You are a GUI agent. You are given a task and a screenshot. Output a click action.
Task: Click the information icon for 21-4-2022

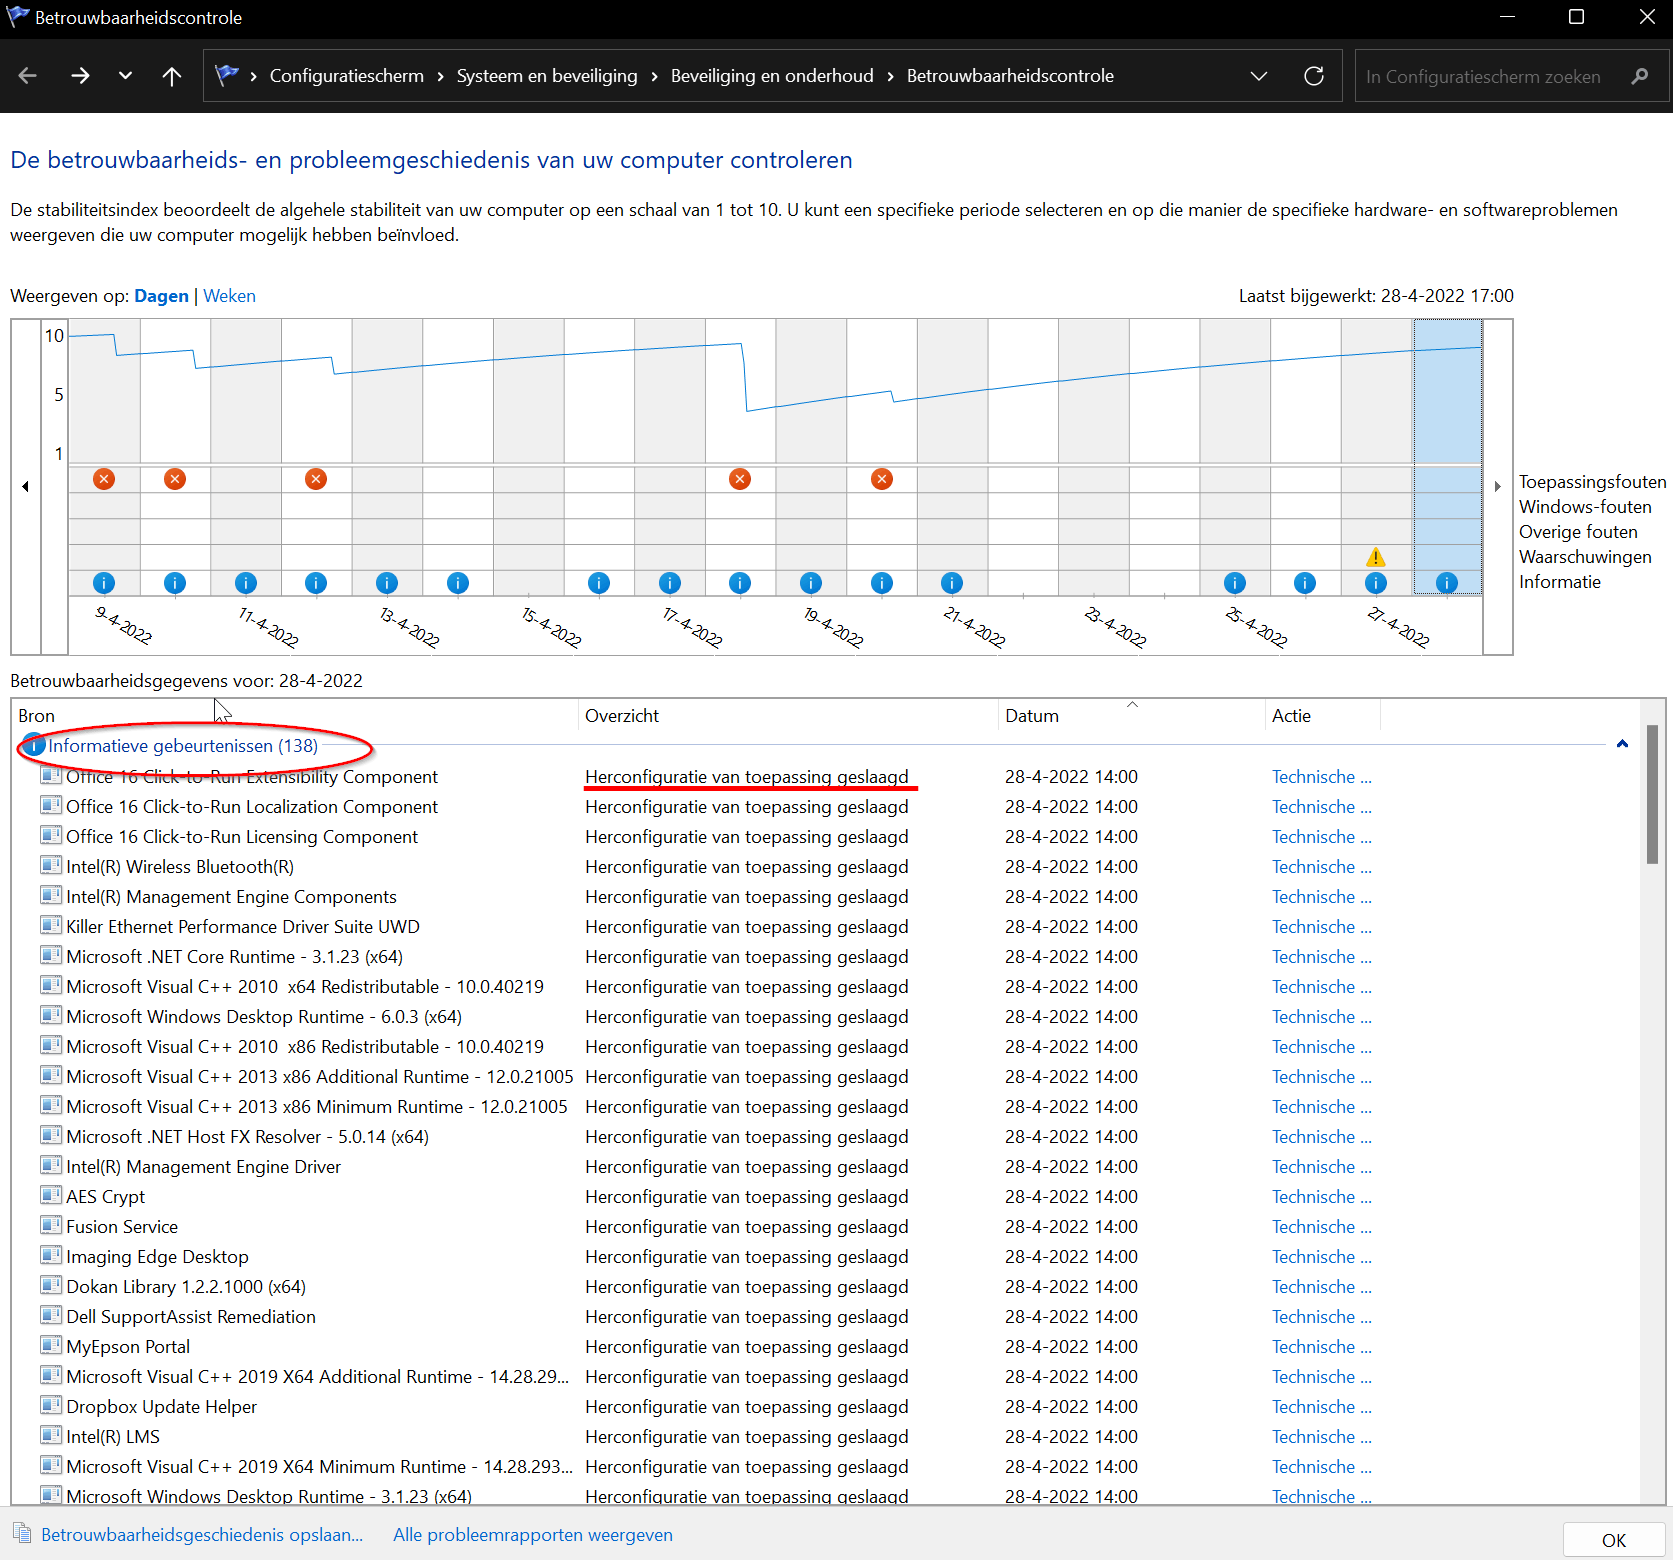coord(952,583)
